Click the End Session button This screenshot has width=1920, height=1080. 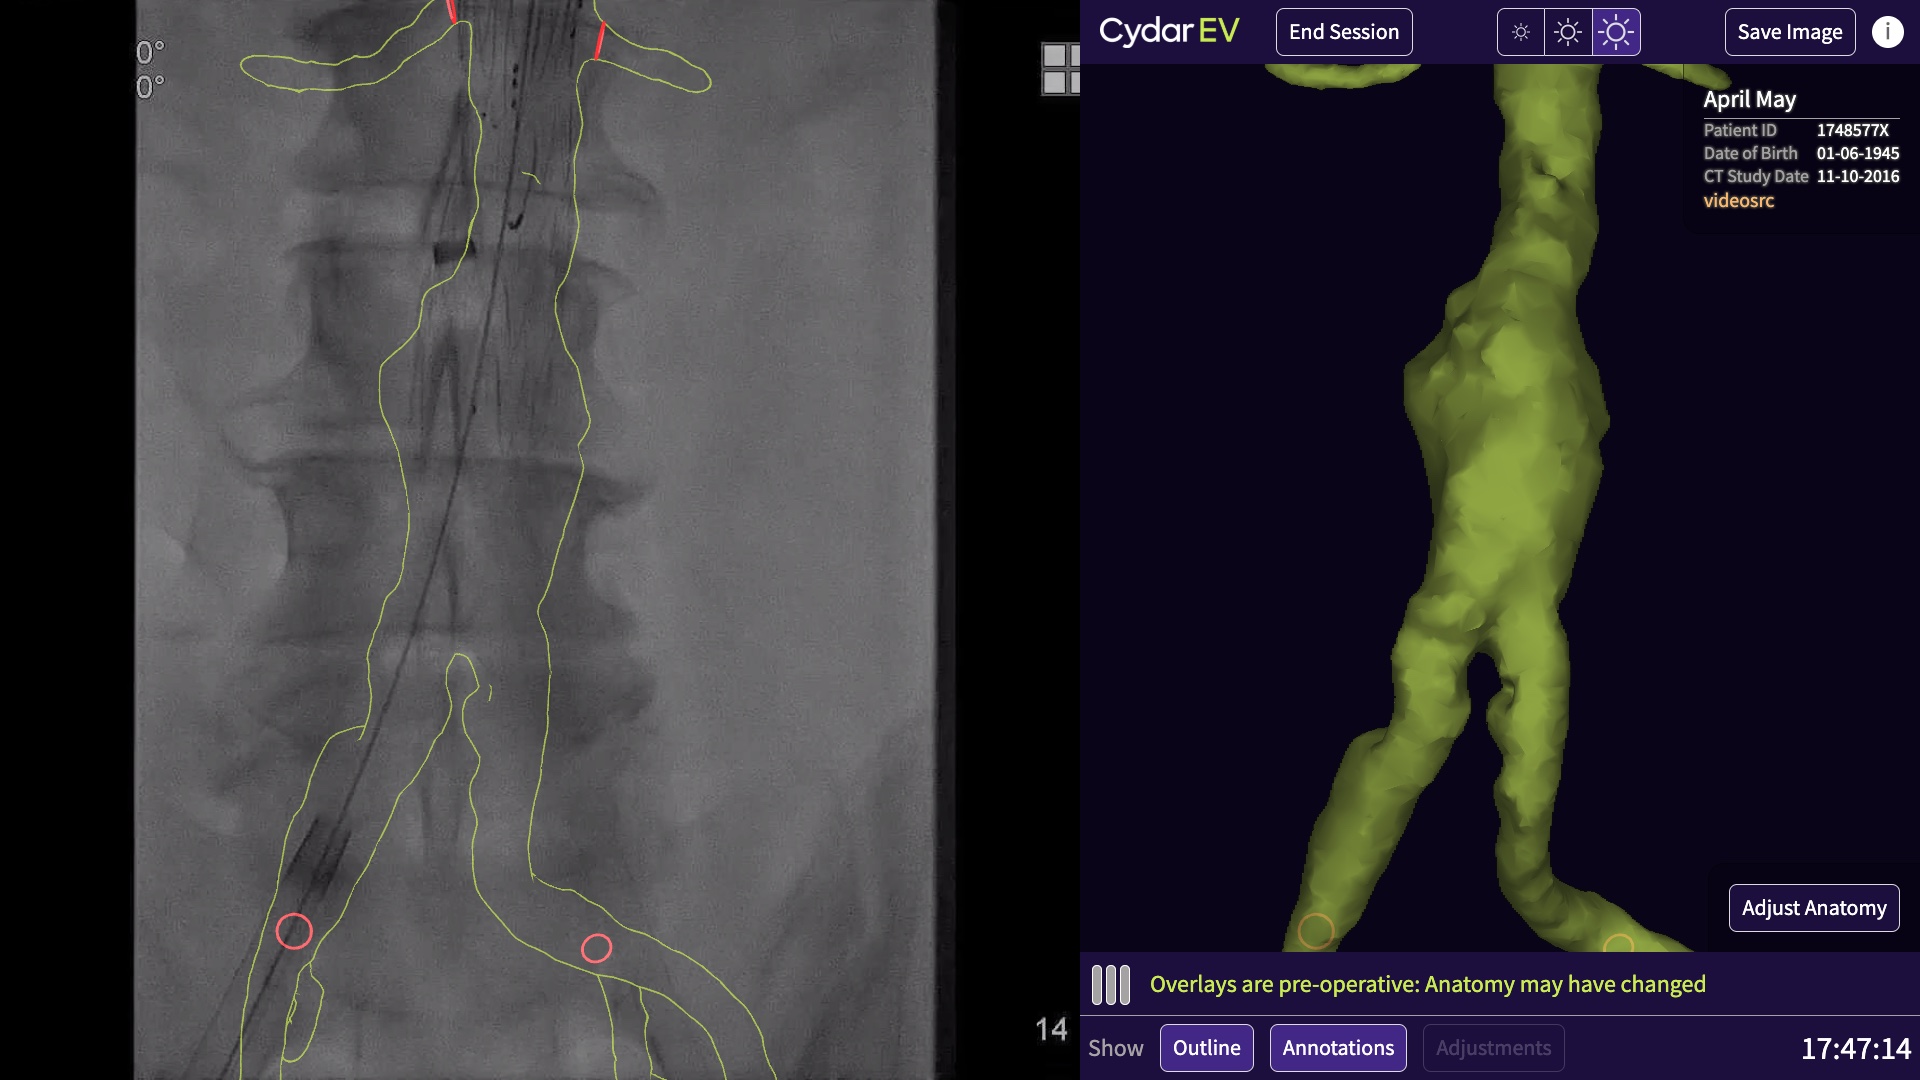coord(1344,30)
